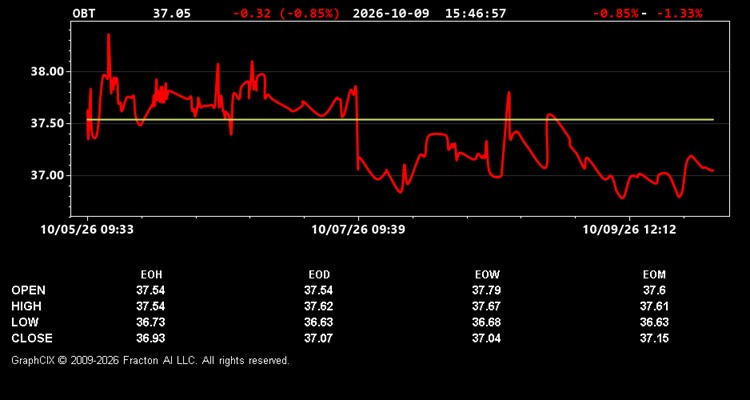This screenshot has height=400, width=750.
Task: Click the 37.50 y-axis label
Action: 47,123
